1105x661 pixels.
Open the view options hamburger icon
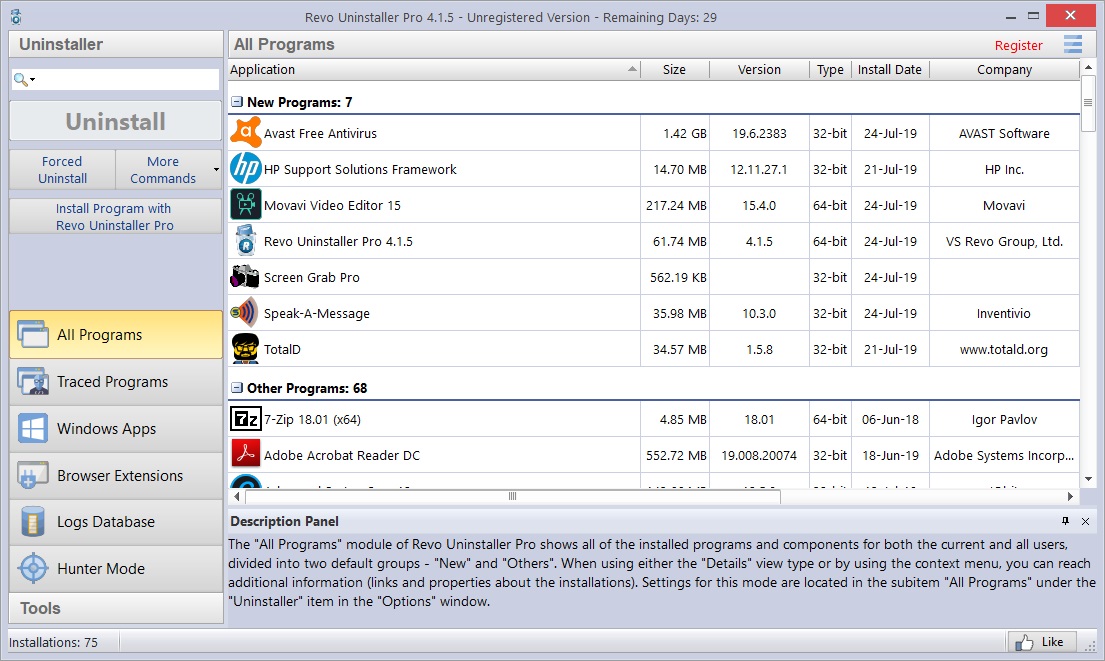[x=1072, y=44]
